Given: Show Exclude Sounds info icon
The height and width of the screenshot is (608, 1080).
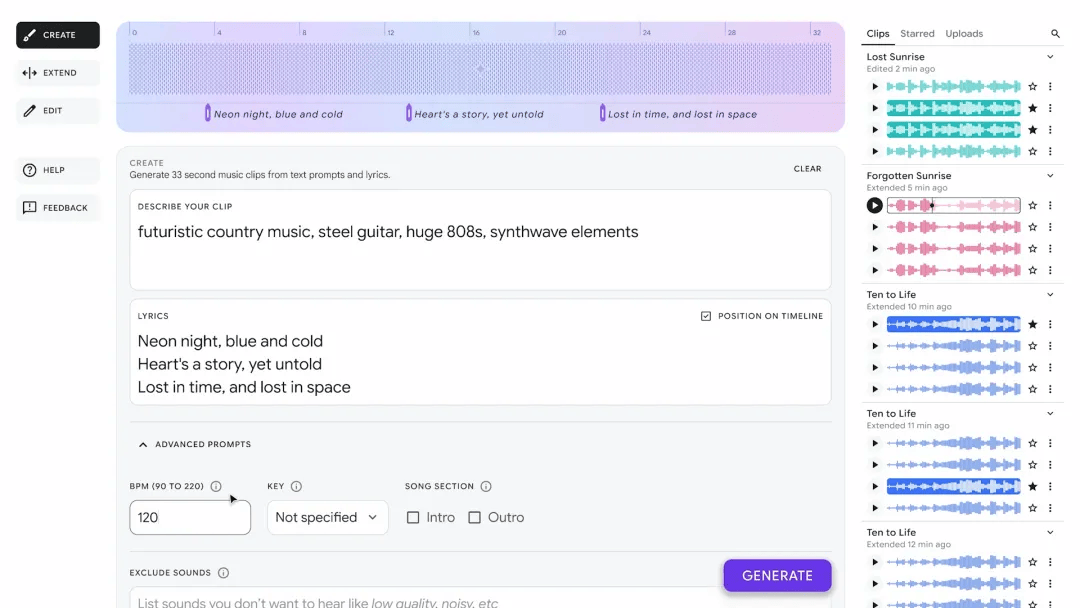Looking at the screenshot, I should (x=223, y=573).
